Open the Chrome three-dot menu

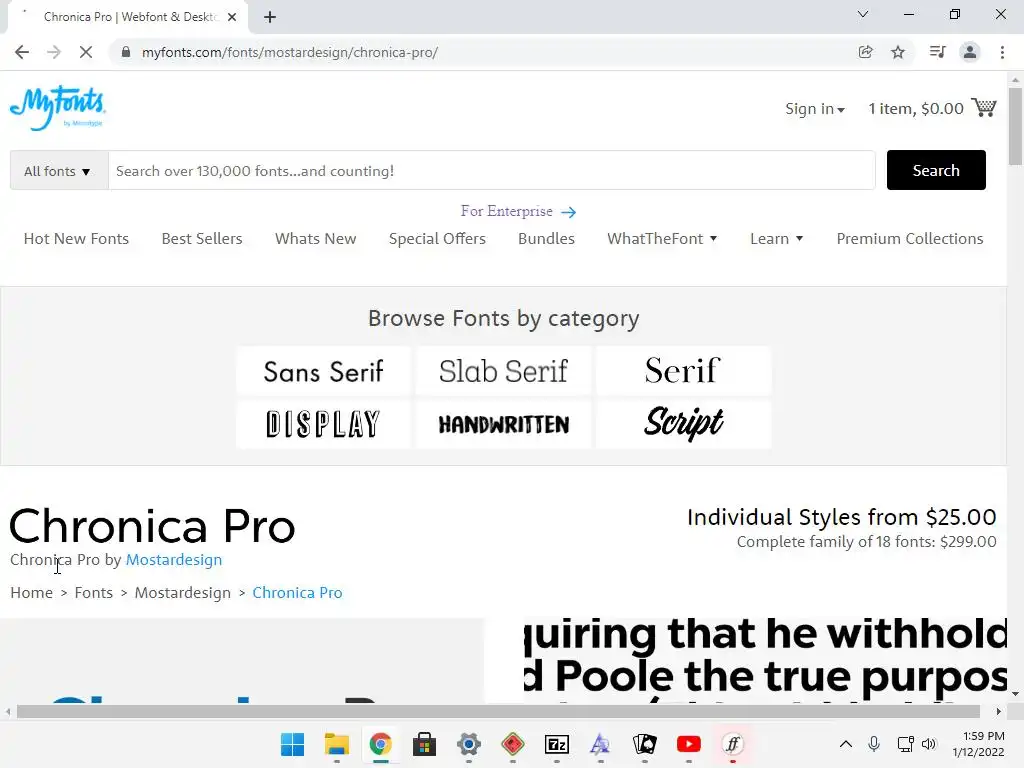(x=1002, y=52)
